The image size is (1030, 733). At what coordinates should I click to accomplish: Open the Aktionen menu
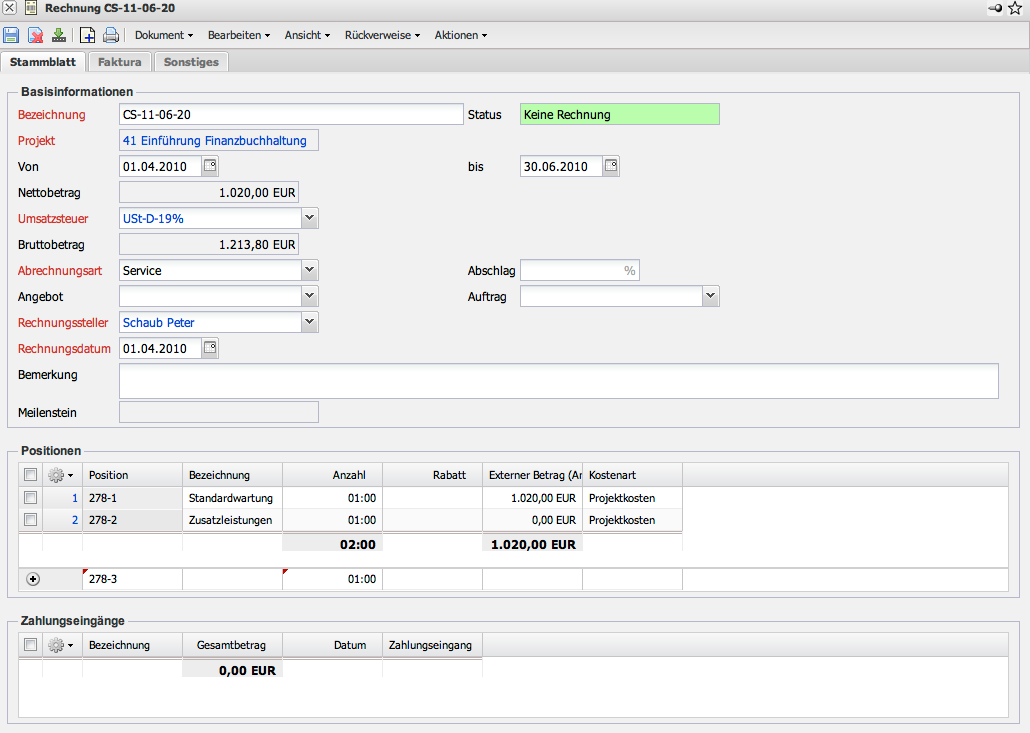coord(460,35)
